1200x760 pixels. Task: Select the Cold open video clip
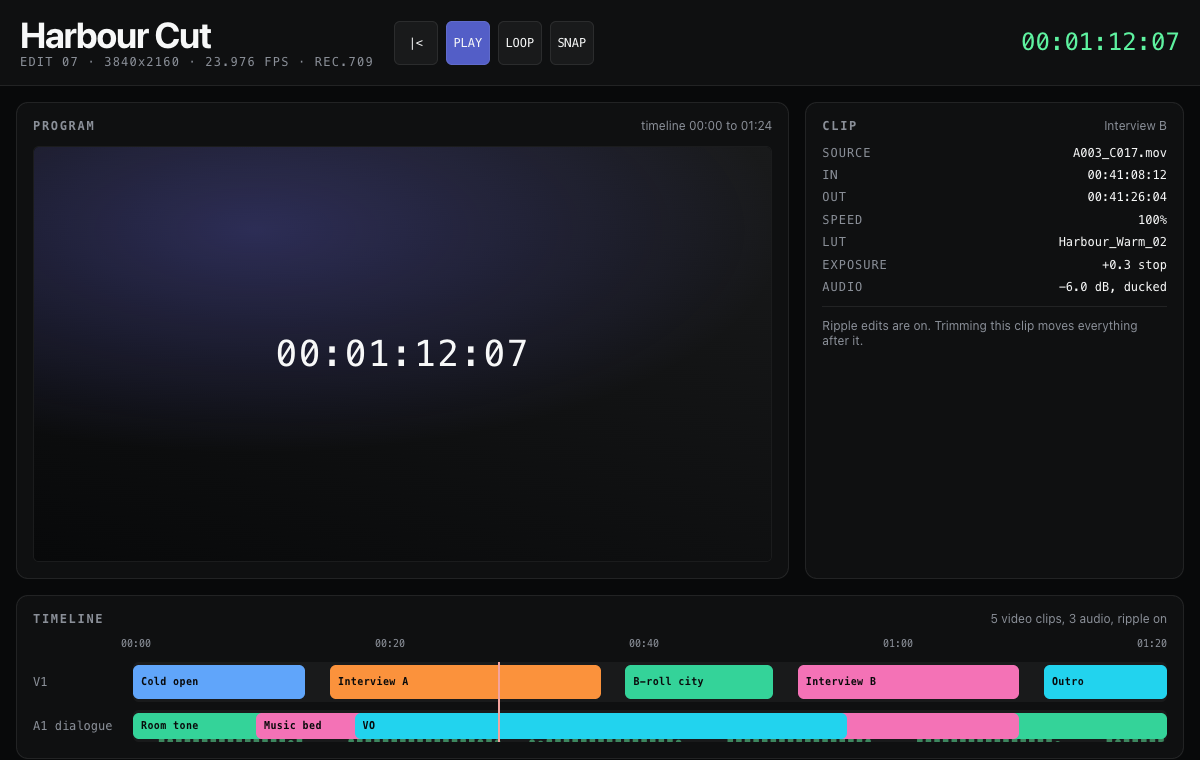tap(219, 682)
